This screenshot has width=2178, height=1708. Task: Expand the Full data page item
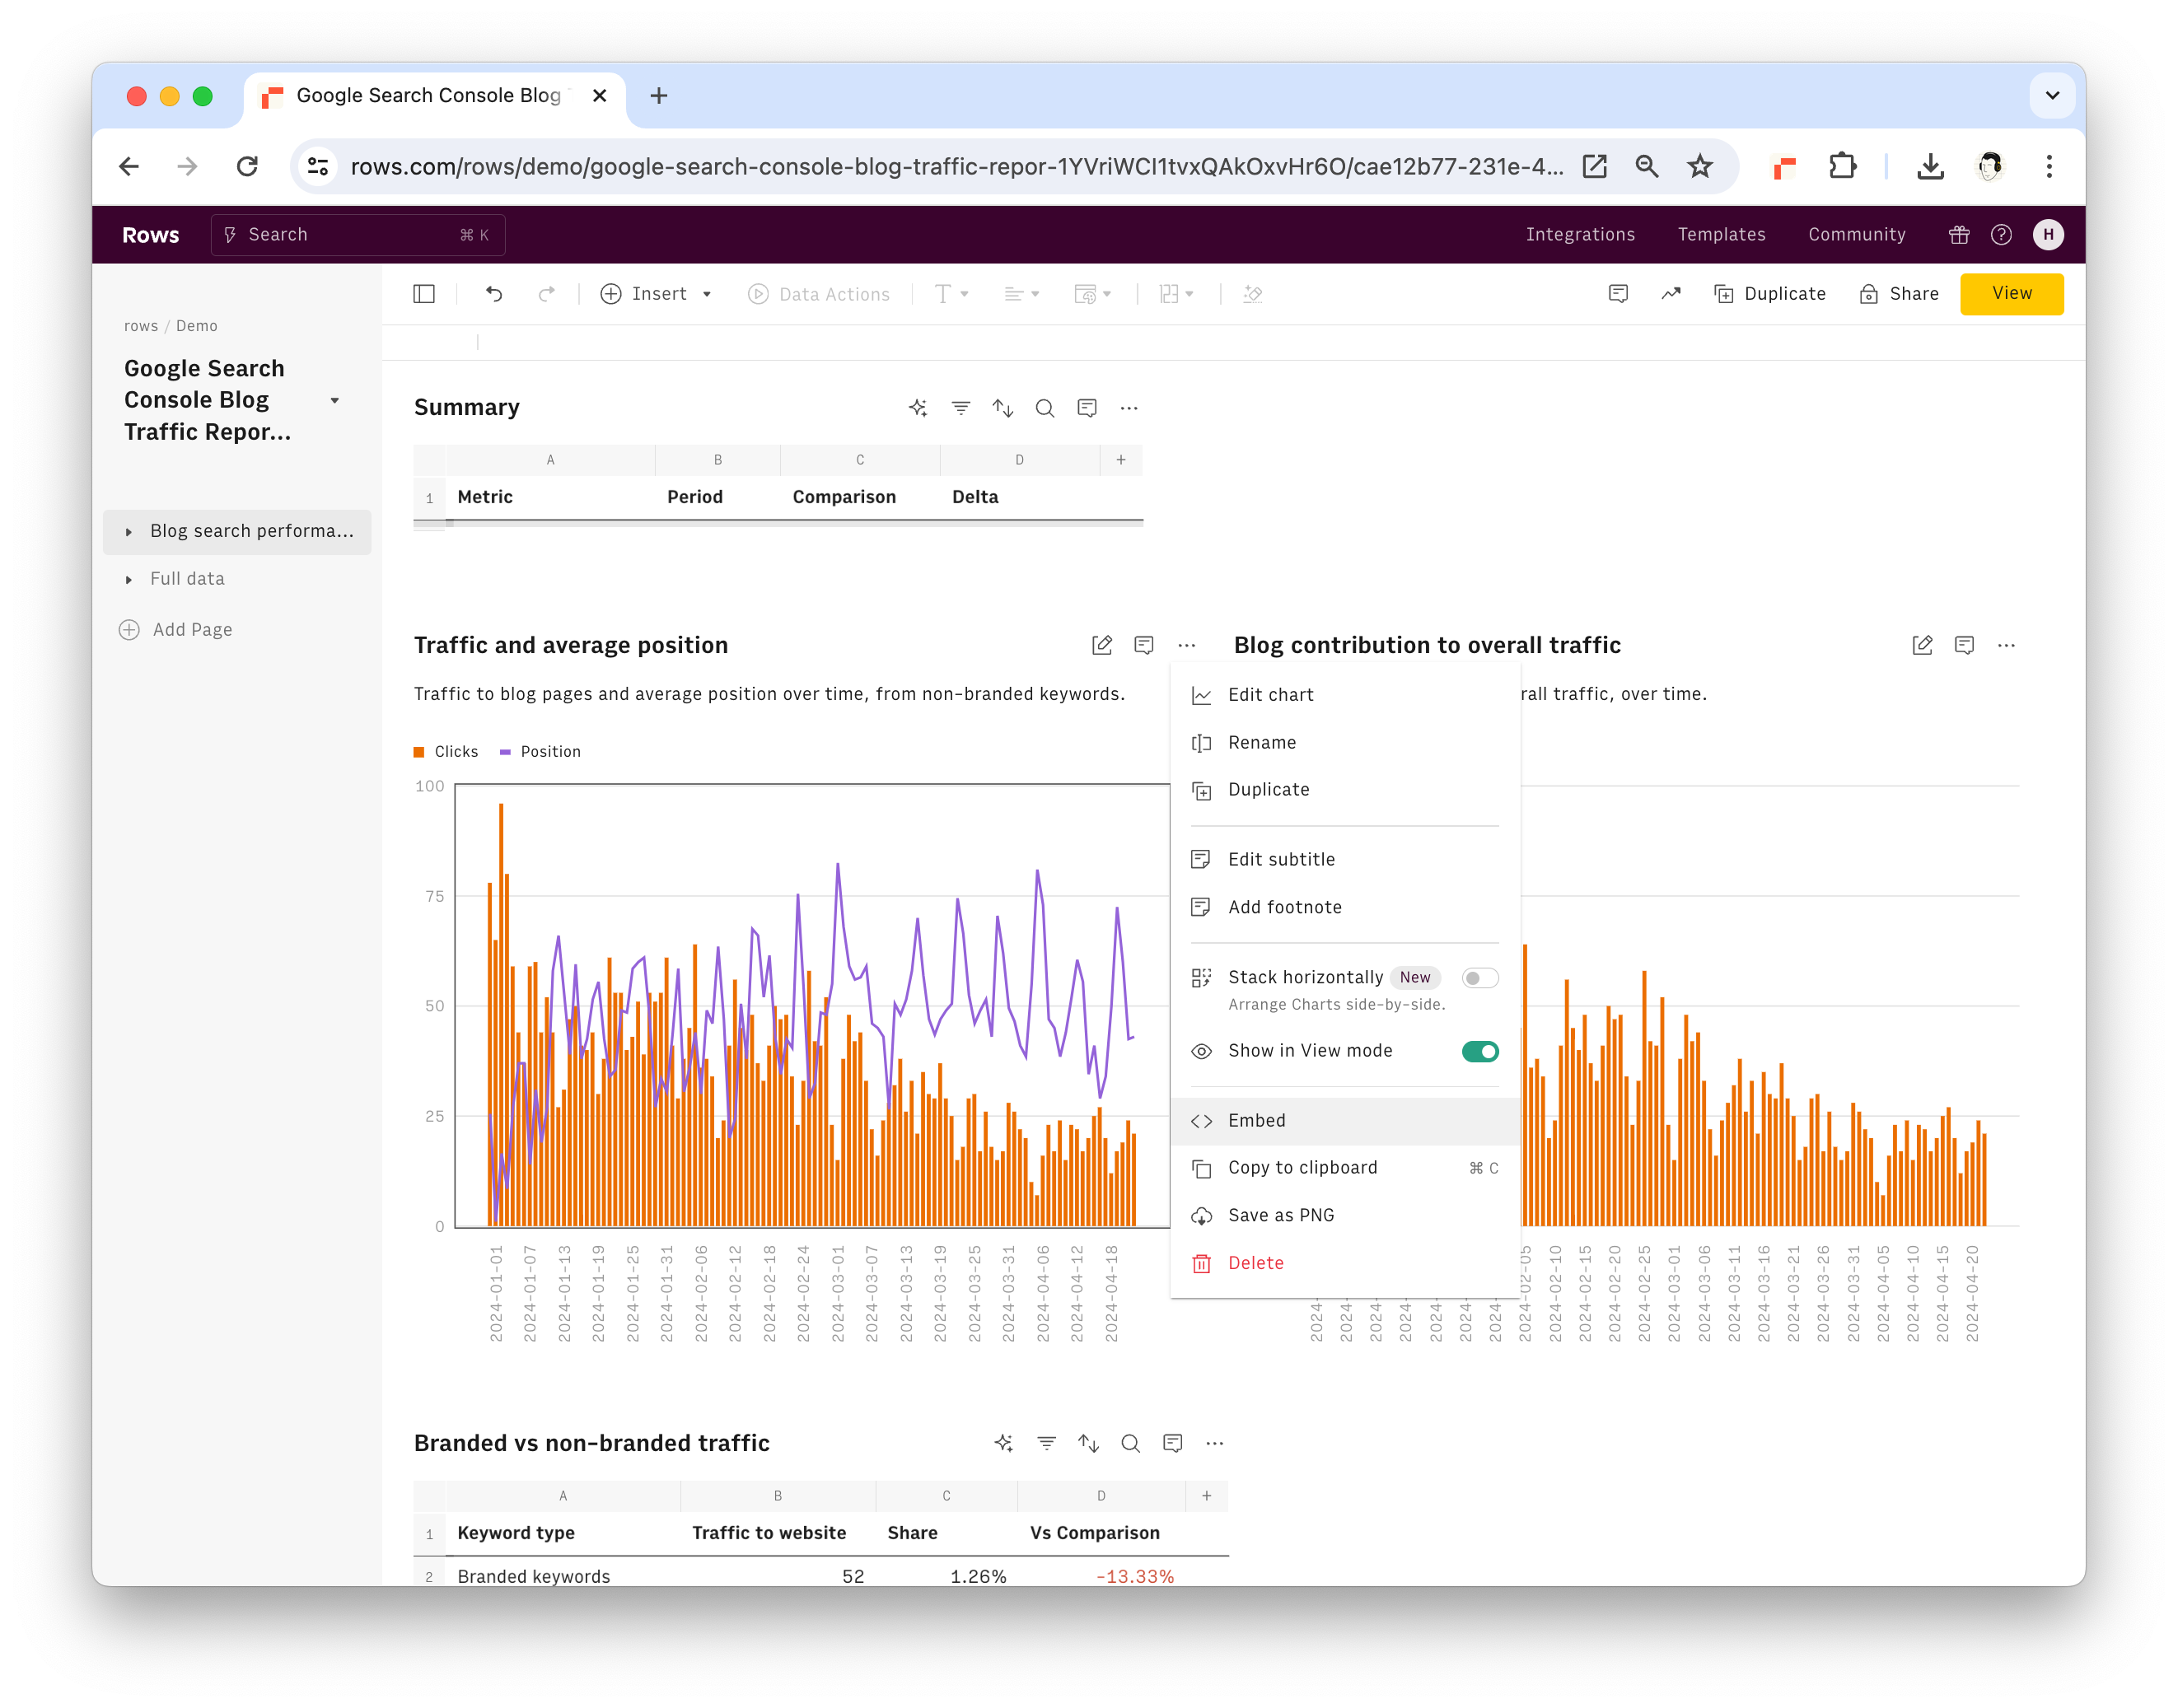pyautogui.click(x=133, y=578)
